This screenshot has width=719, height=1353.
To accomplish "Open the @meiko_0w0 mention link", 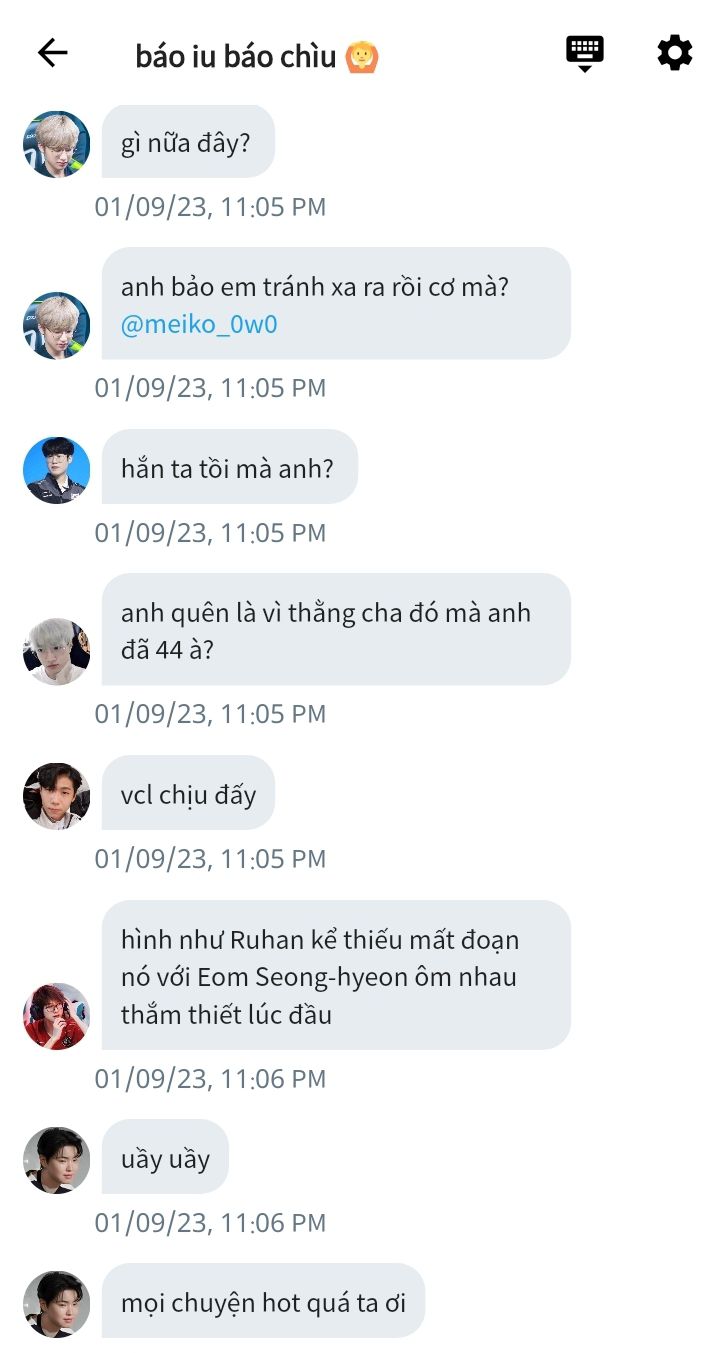I will pyautogui.click(x=199, y=325).
